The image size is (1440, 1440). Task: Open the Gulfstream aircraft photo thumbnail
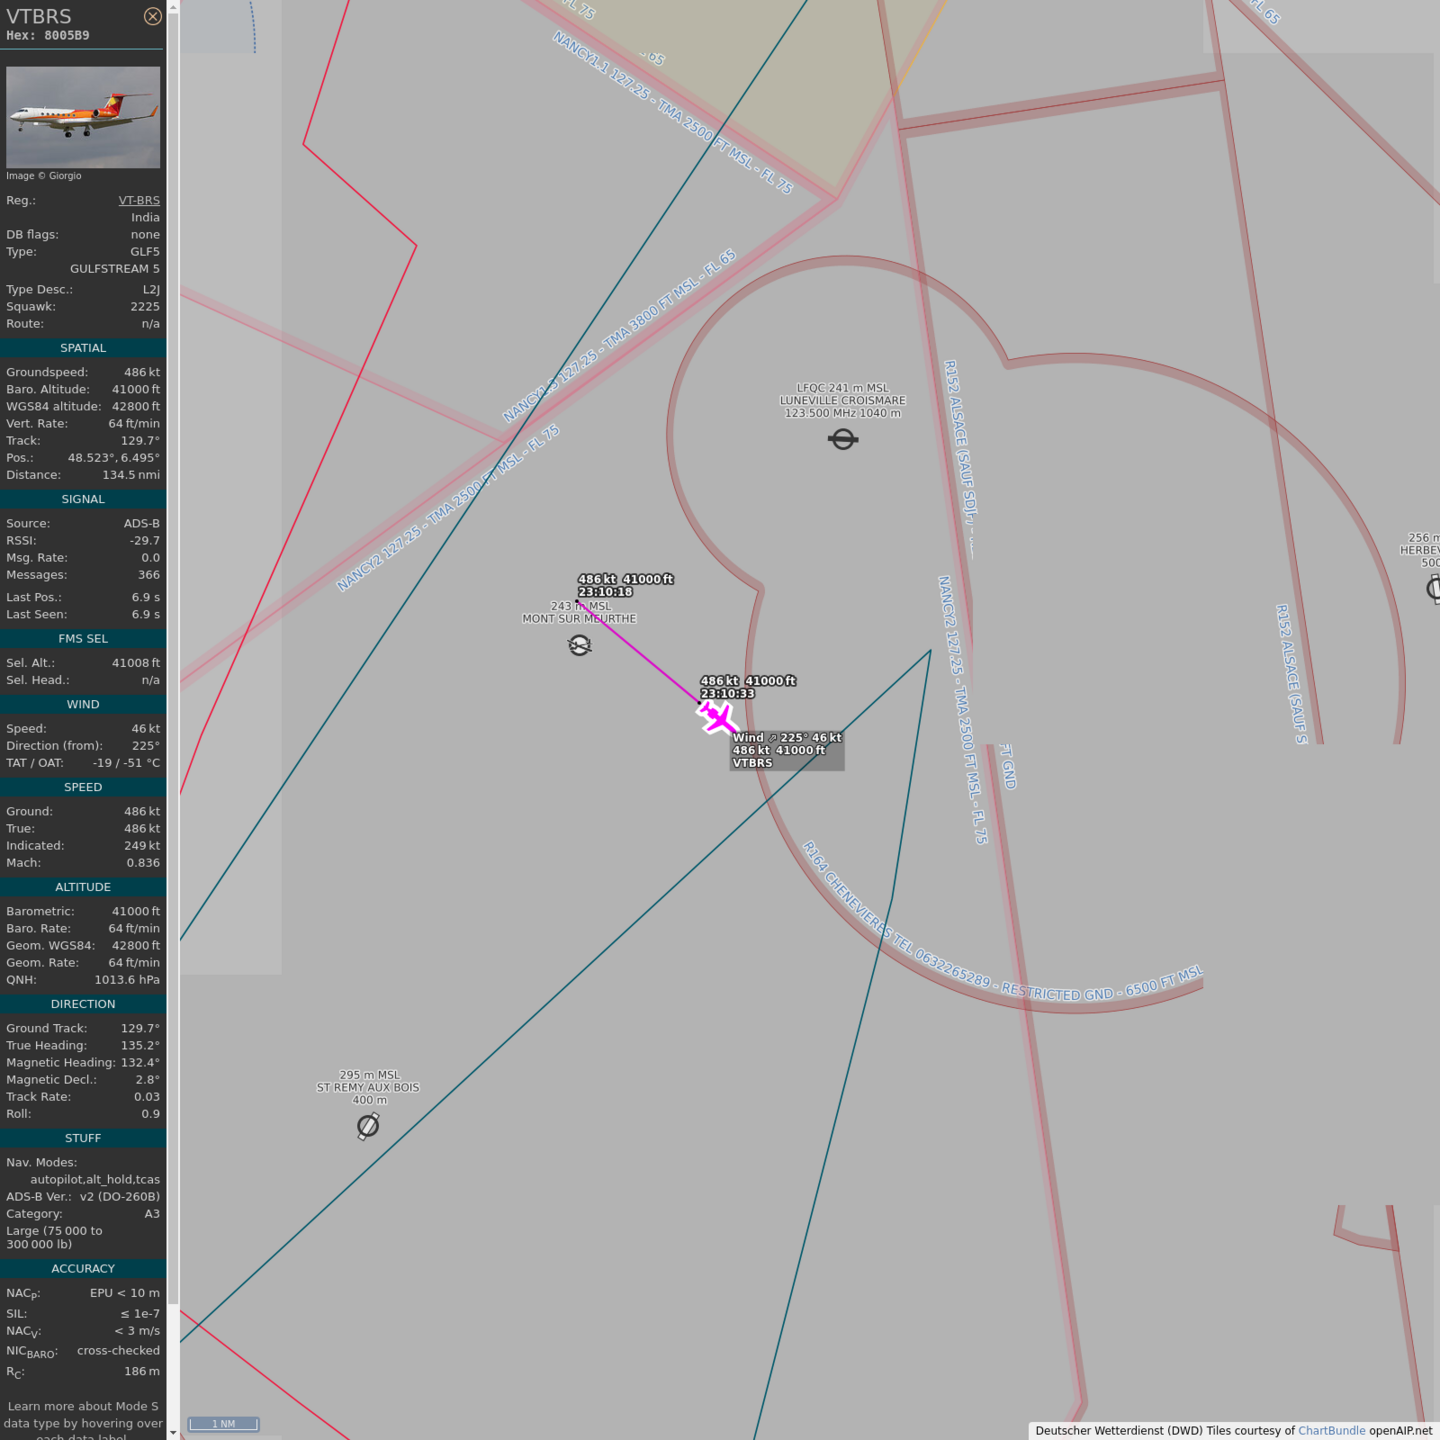pos(83,117)
